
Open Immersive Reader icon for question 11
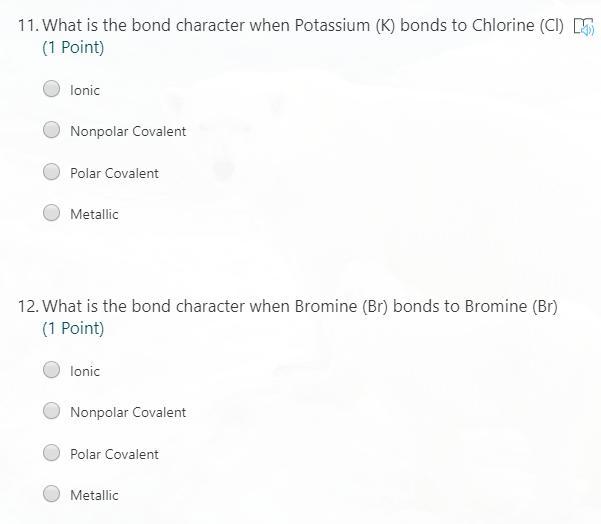click(x=584, y=27)
